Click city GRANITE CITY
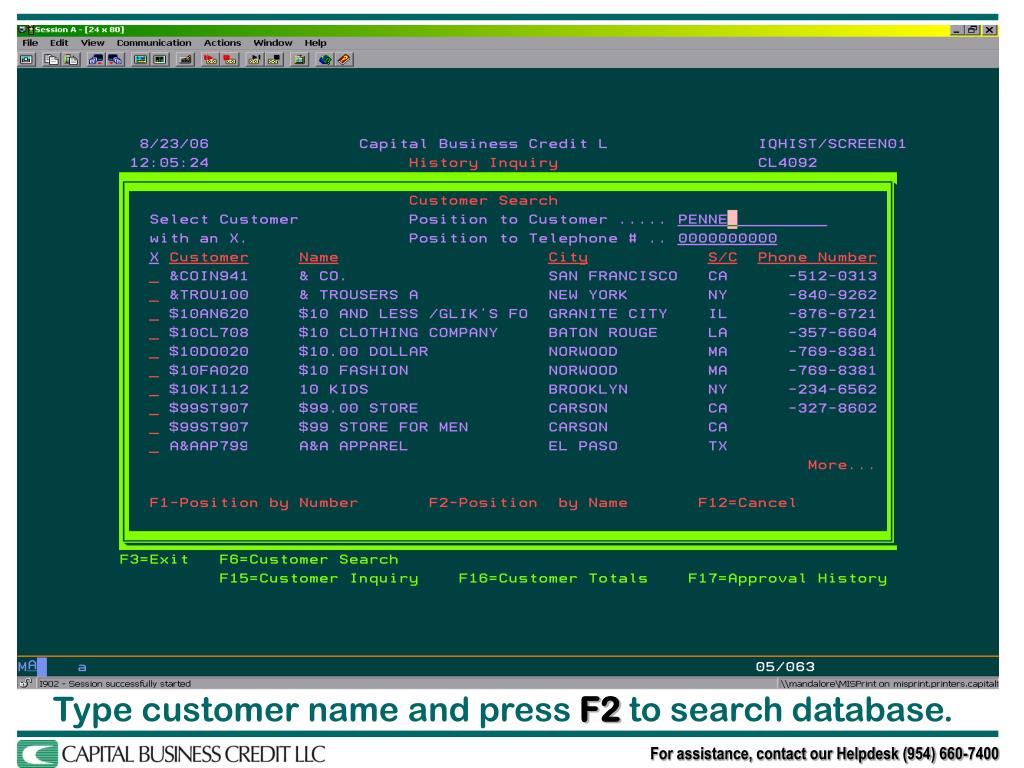This screenshot has height=768, width=1024. click(x=608, y=314)
